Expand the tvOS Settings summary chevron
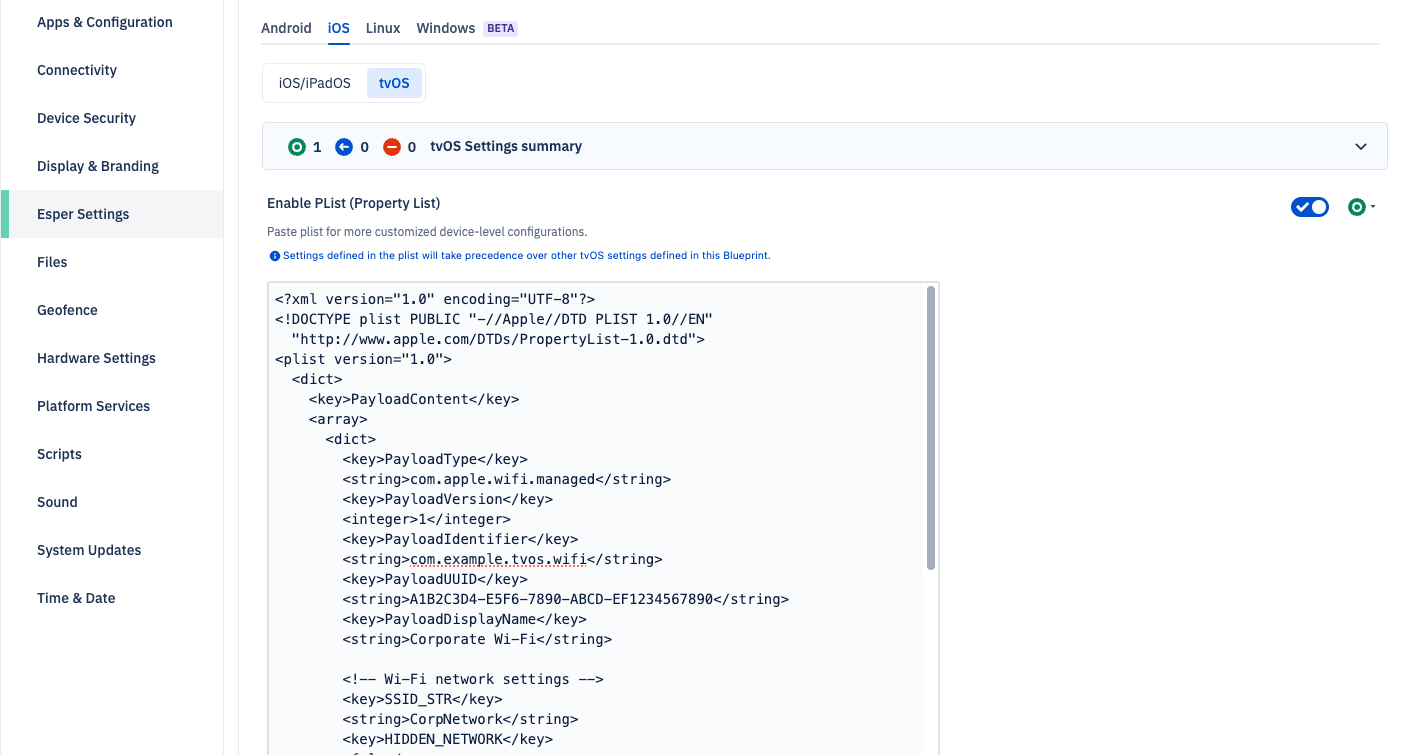1418x755 pixels. [1361, 147]
